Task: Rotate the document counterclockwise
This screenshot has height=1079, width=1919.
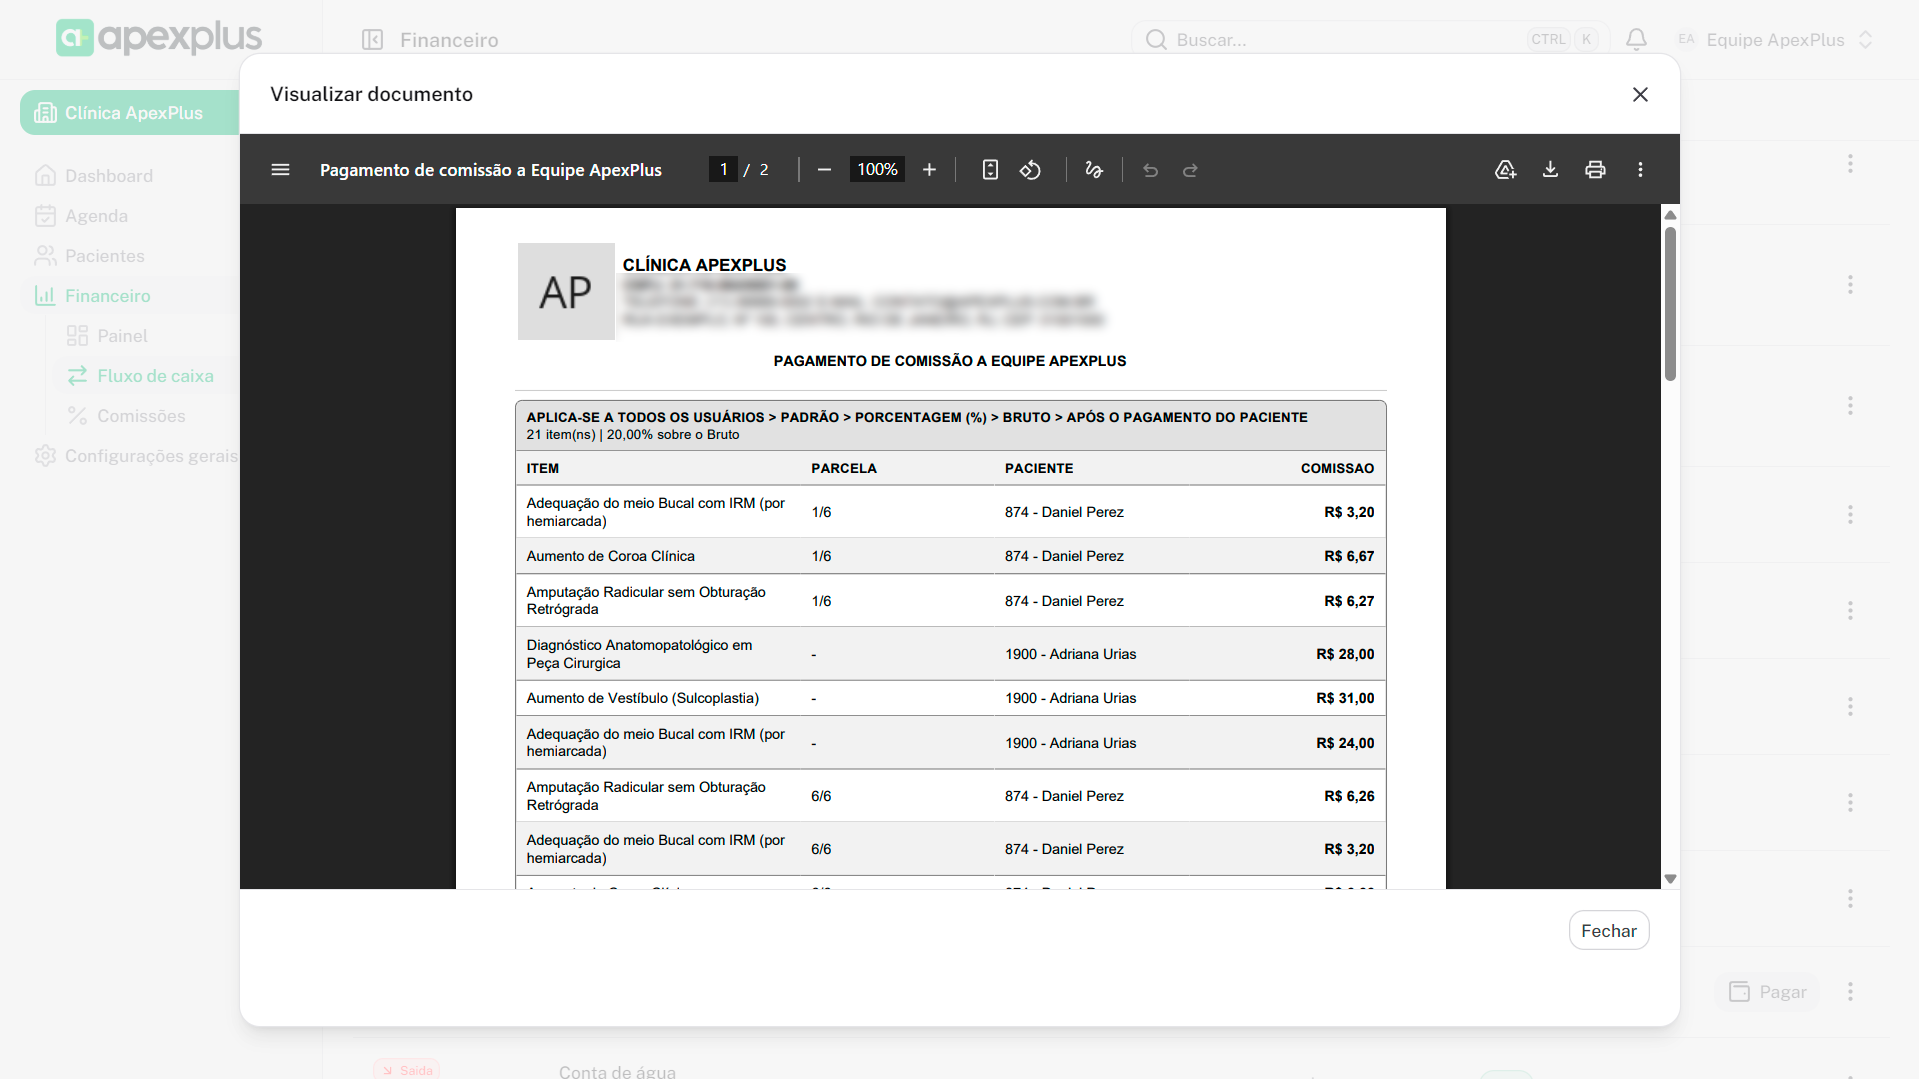Action: [x=1030, y=170]
